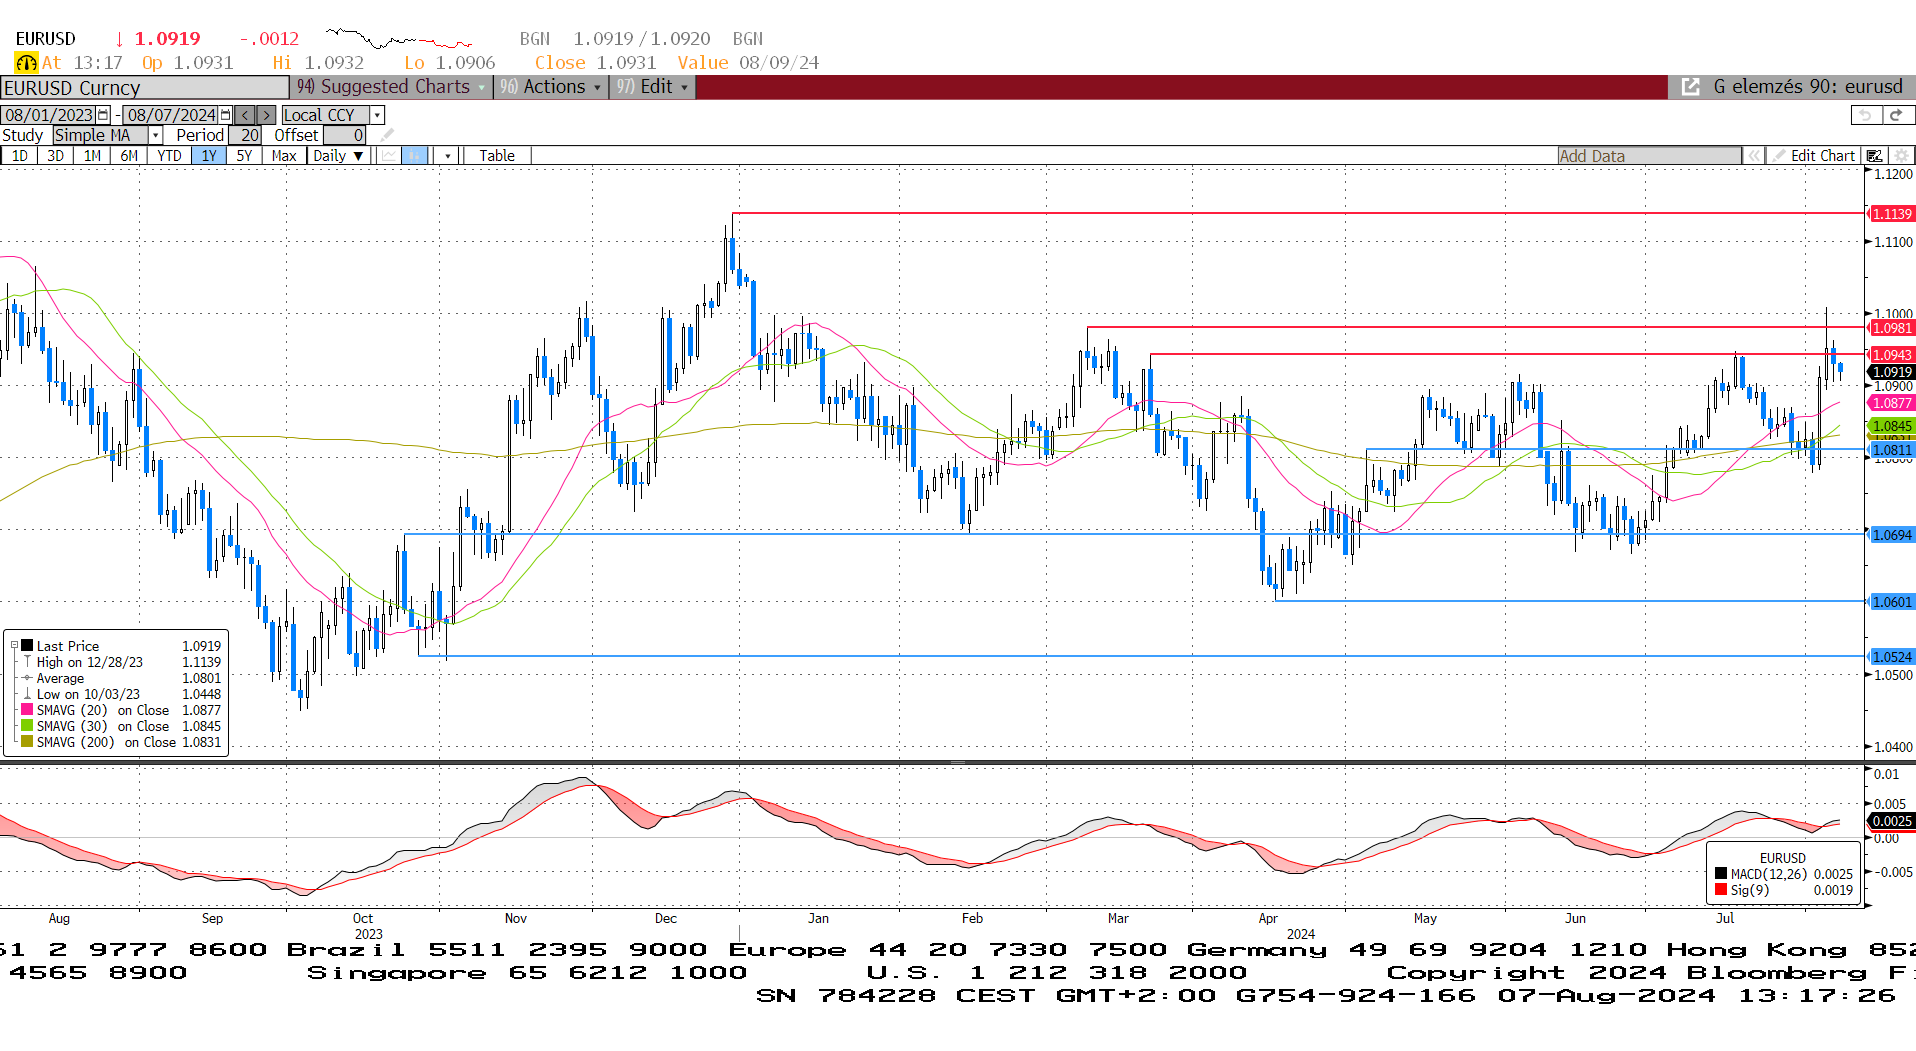Shift the date range backward with left arrow
The height and width of the screenshot is (1051, 1916).
(x=245, y=115)
